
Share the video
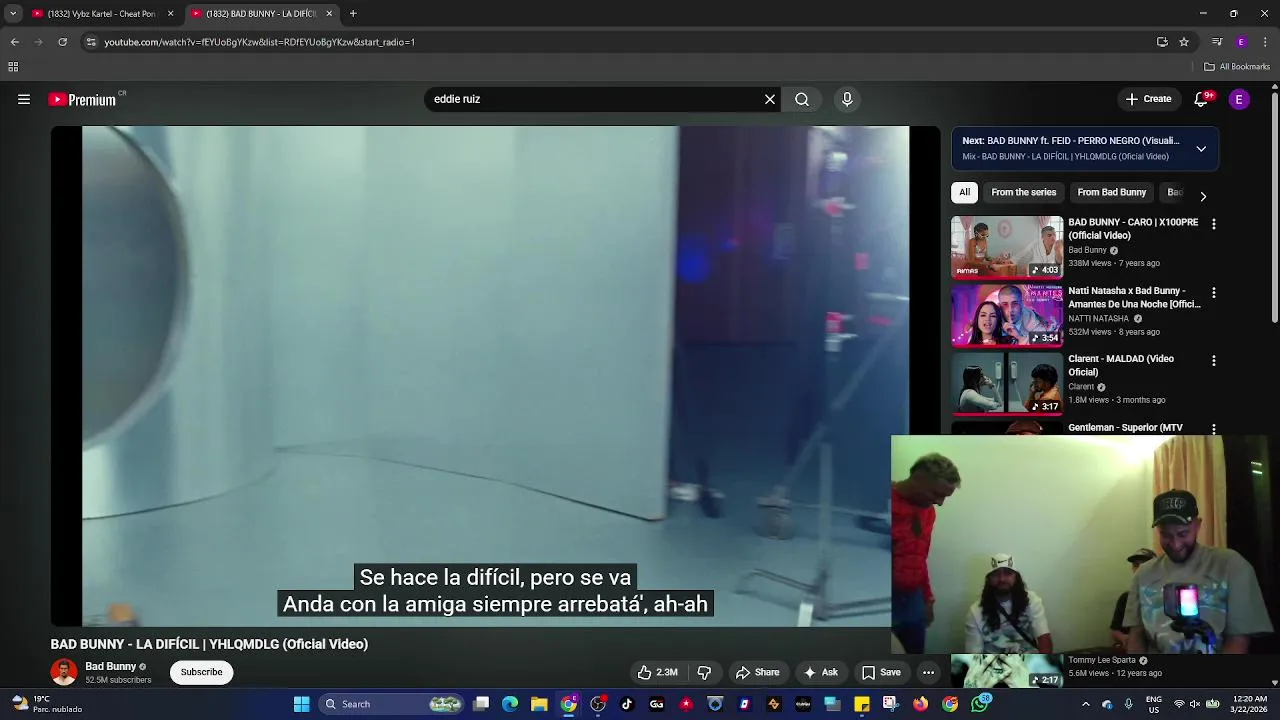tap(757, 672)
